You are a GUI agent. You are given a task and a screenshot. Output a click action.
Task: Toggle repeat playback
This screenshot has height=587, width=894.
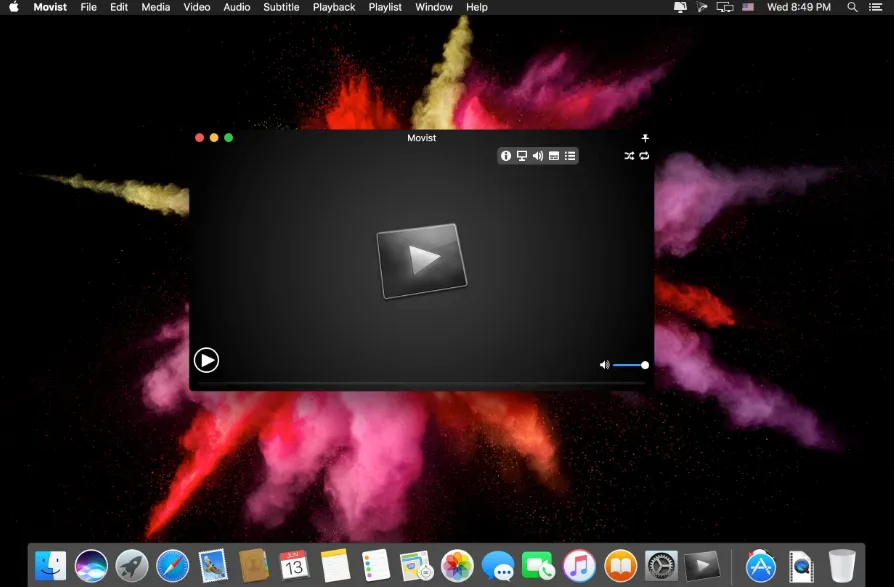tap(644, 156)
